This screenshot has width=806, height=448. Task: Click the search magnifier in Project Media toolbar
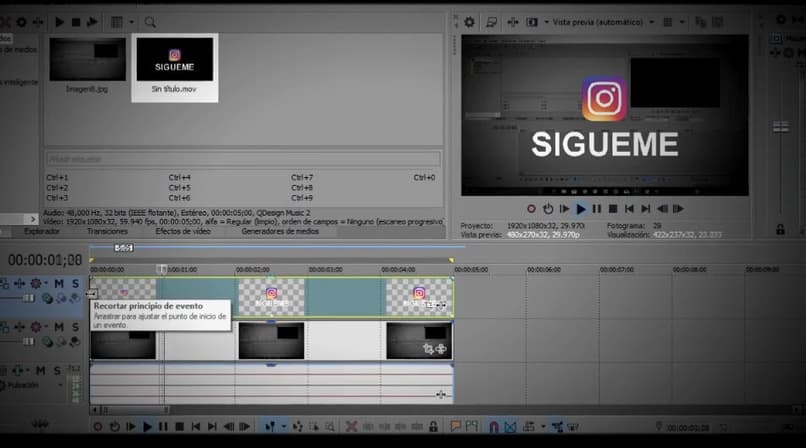click(x=150, y=22)
